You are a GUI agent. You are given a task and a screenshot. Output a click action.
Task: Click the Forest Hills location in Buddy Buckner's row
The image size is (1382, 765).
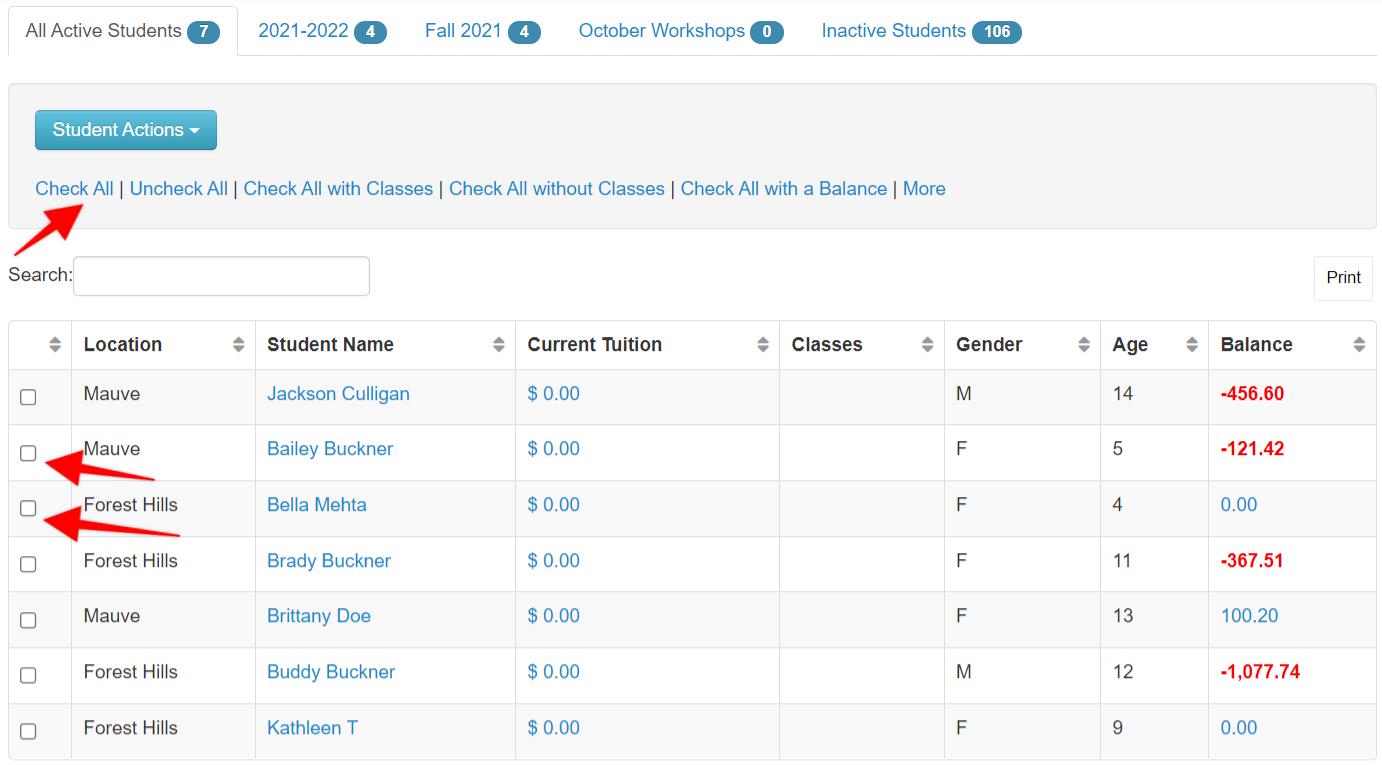click(x=131, y=672)
